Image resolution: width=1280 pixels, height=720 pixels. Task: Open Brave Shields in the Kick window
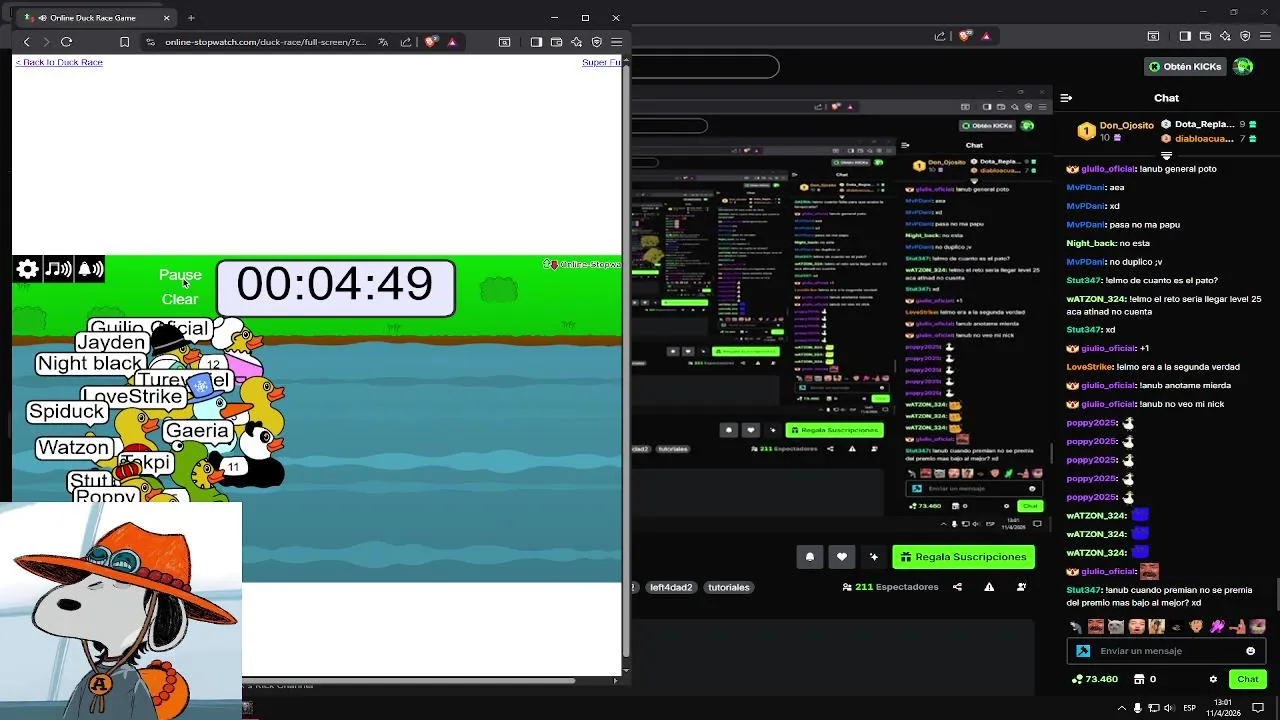tap(965, 36)
